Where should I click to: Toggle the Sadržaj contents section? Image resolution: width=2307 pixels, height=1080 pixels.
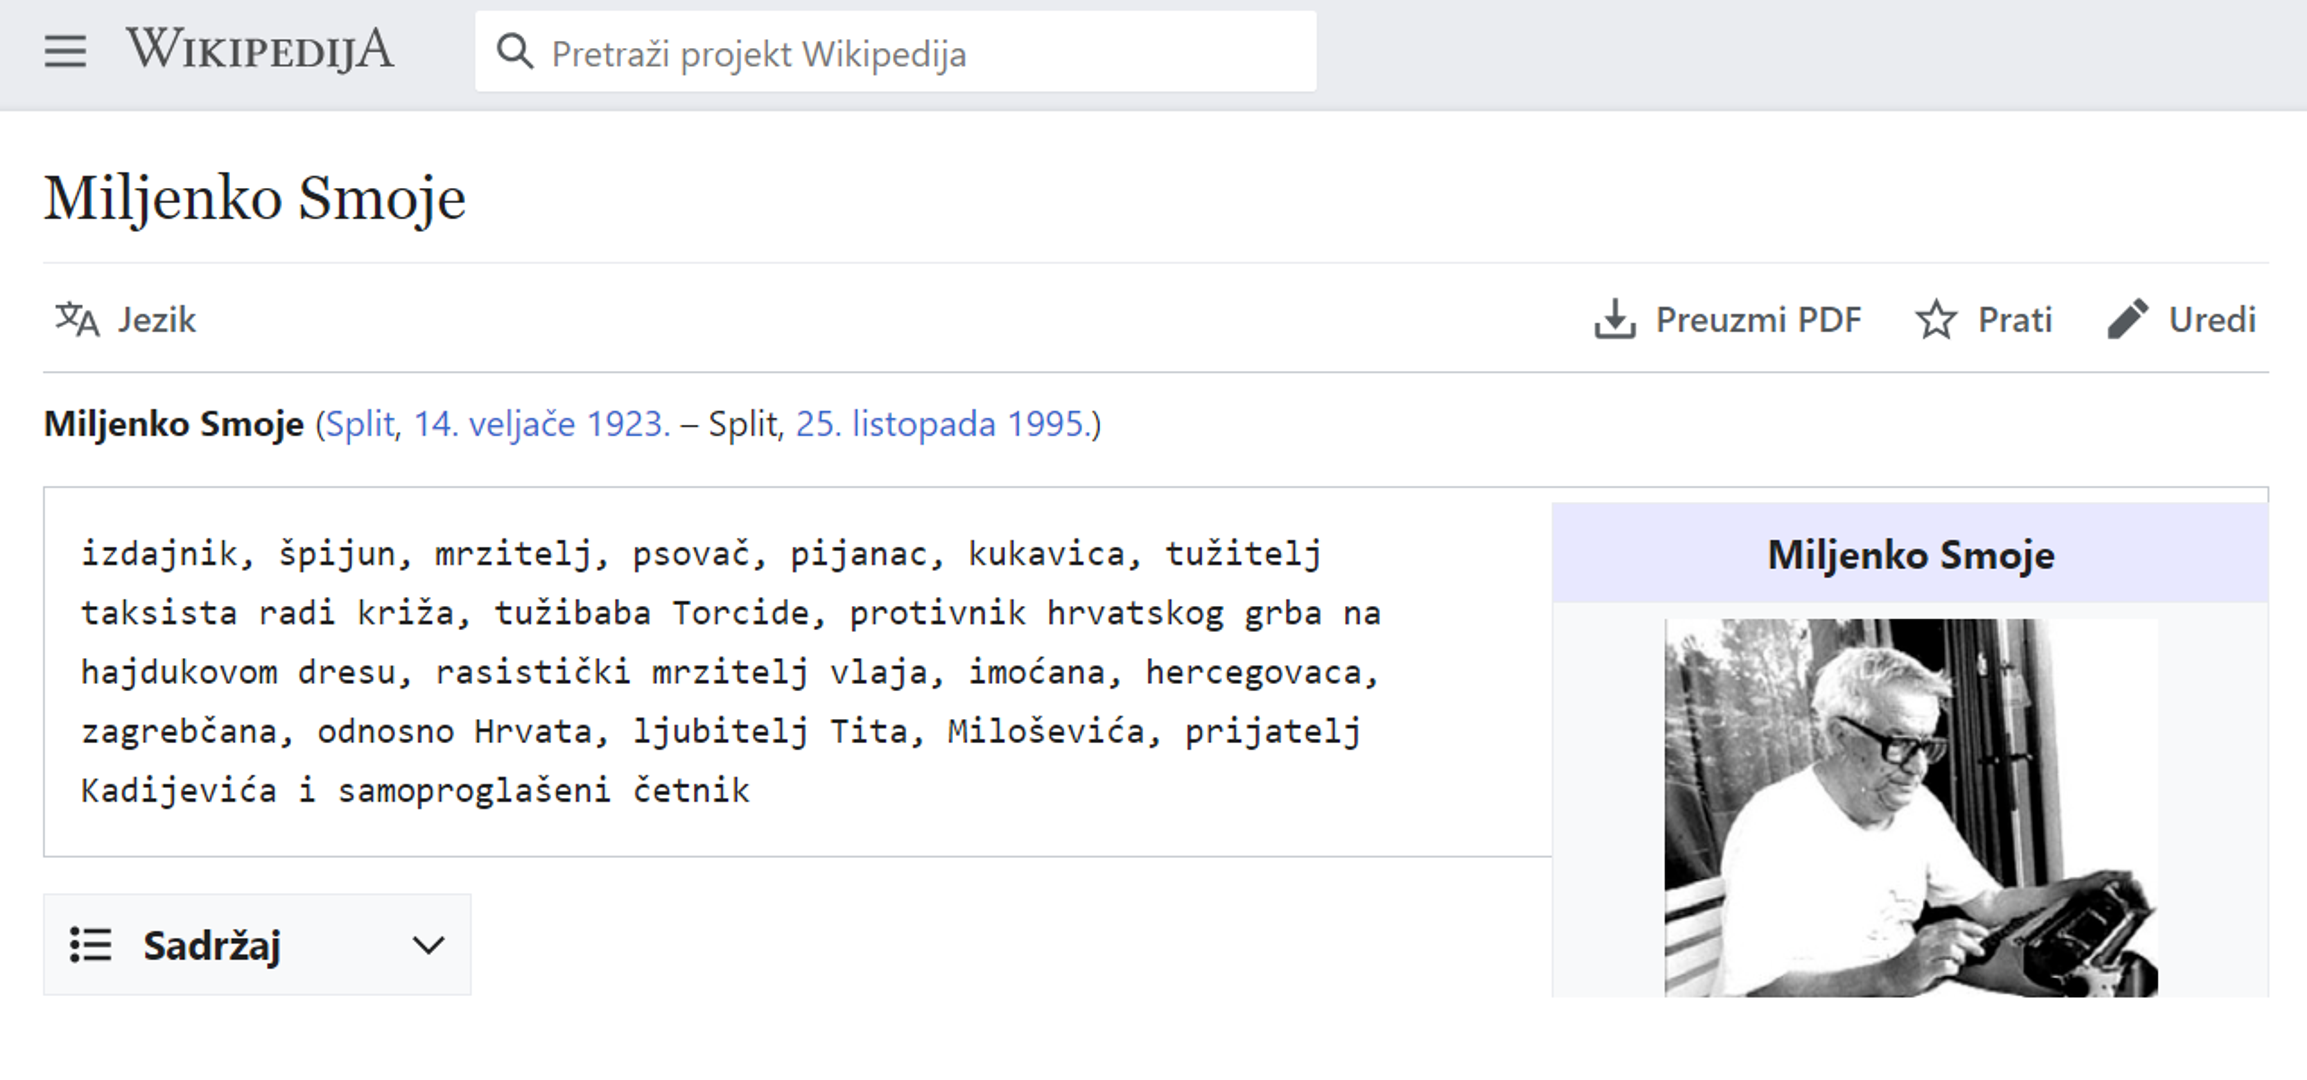pos(212,945)
